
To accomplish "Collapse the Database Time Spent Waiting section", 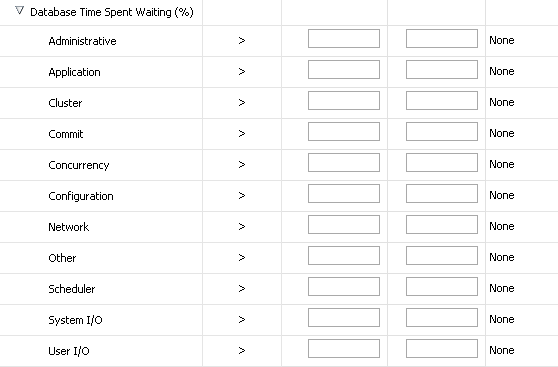I will coord(20,11).
